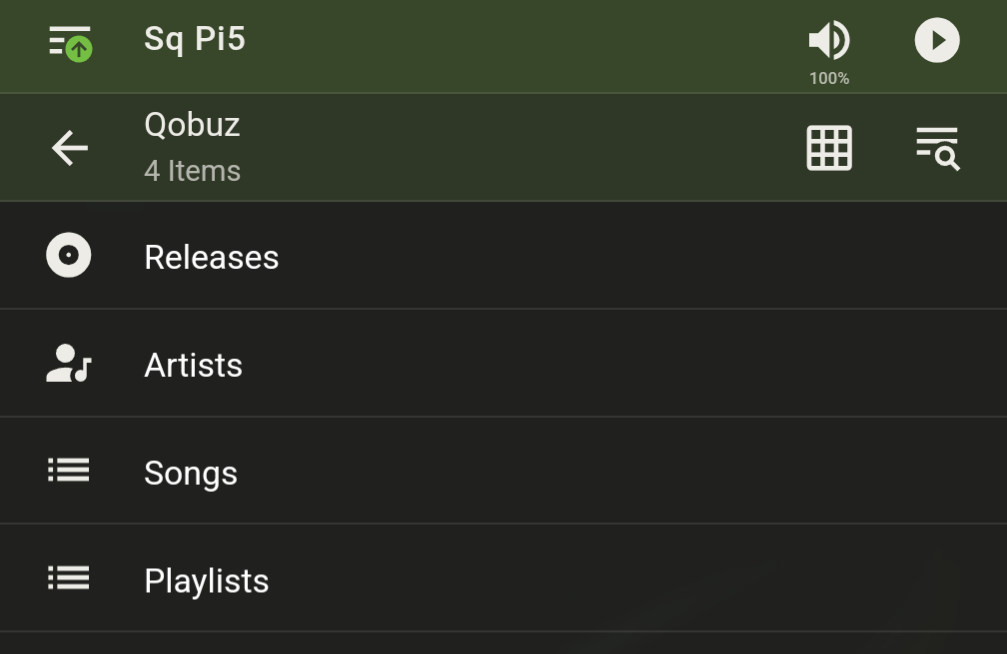This screenshot has width=1007, height=654.
Task: Start playback with the play button
Action: (937, 40)
